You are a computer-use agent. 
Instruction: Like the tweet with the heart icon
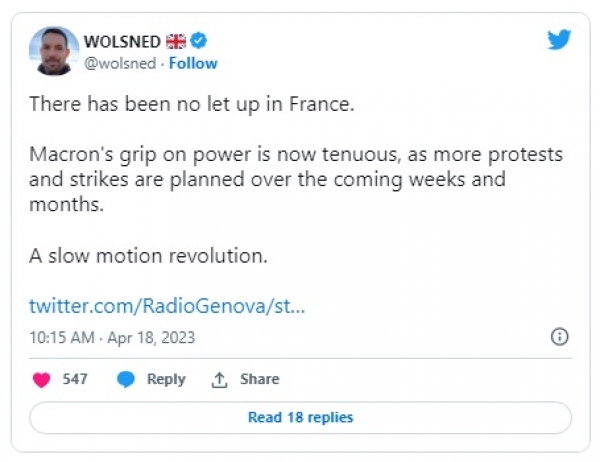[x=42, y=380]
